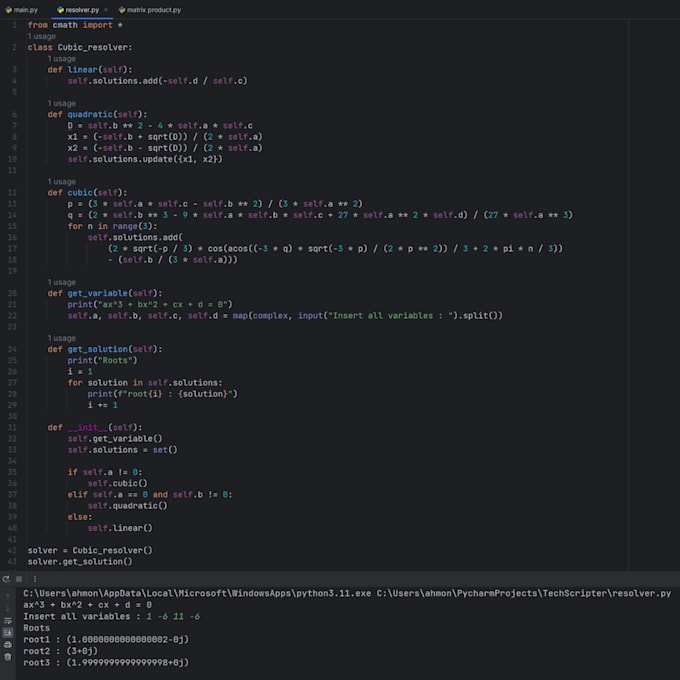Click 'solver.get_solution()' line
680x680 pixels.
tap(80, 562)
